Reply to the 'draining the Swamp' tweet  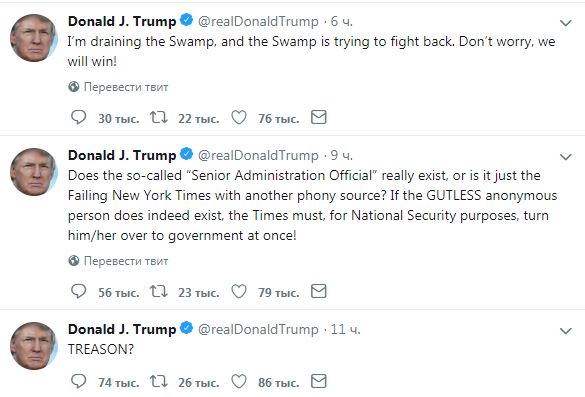pos(78,118)
